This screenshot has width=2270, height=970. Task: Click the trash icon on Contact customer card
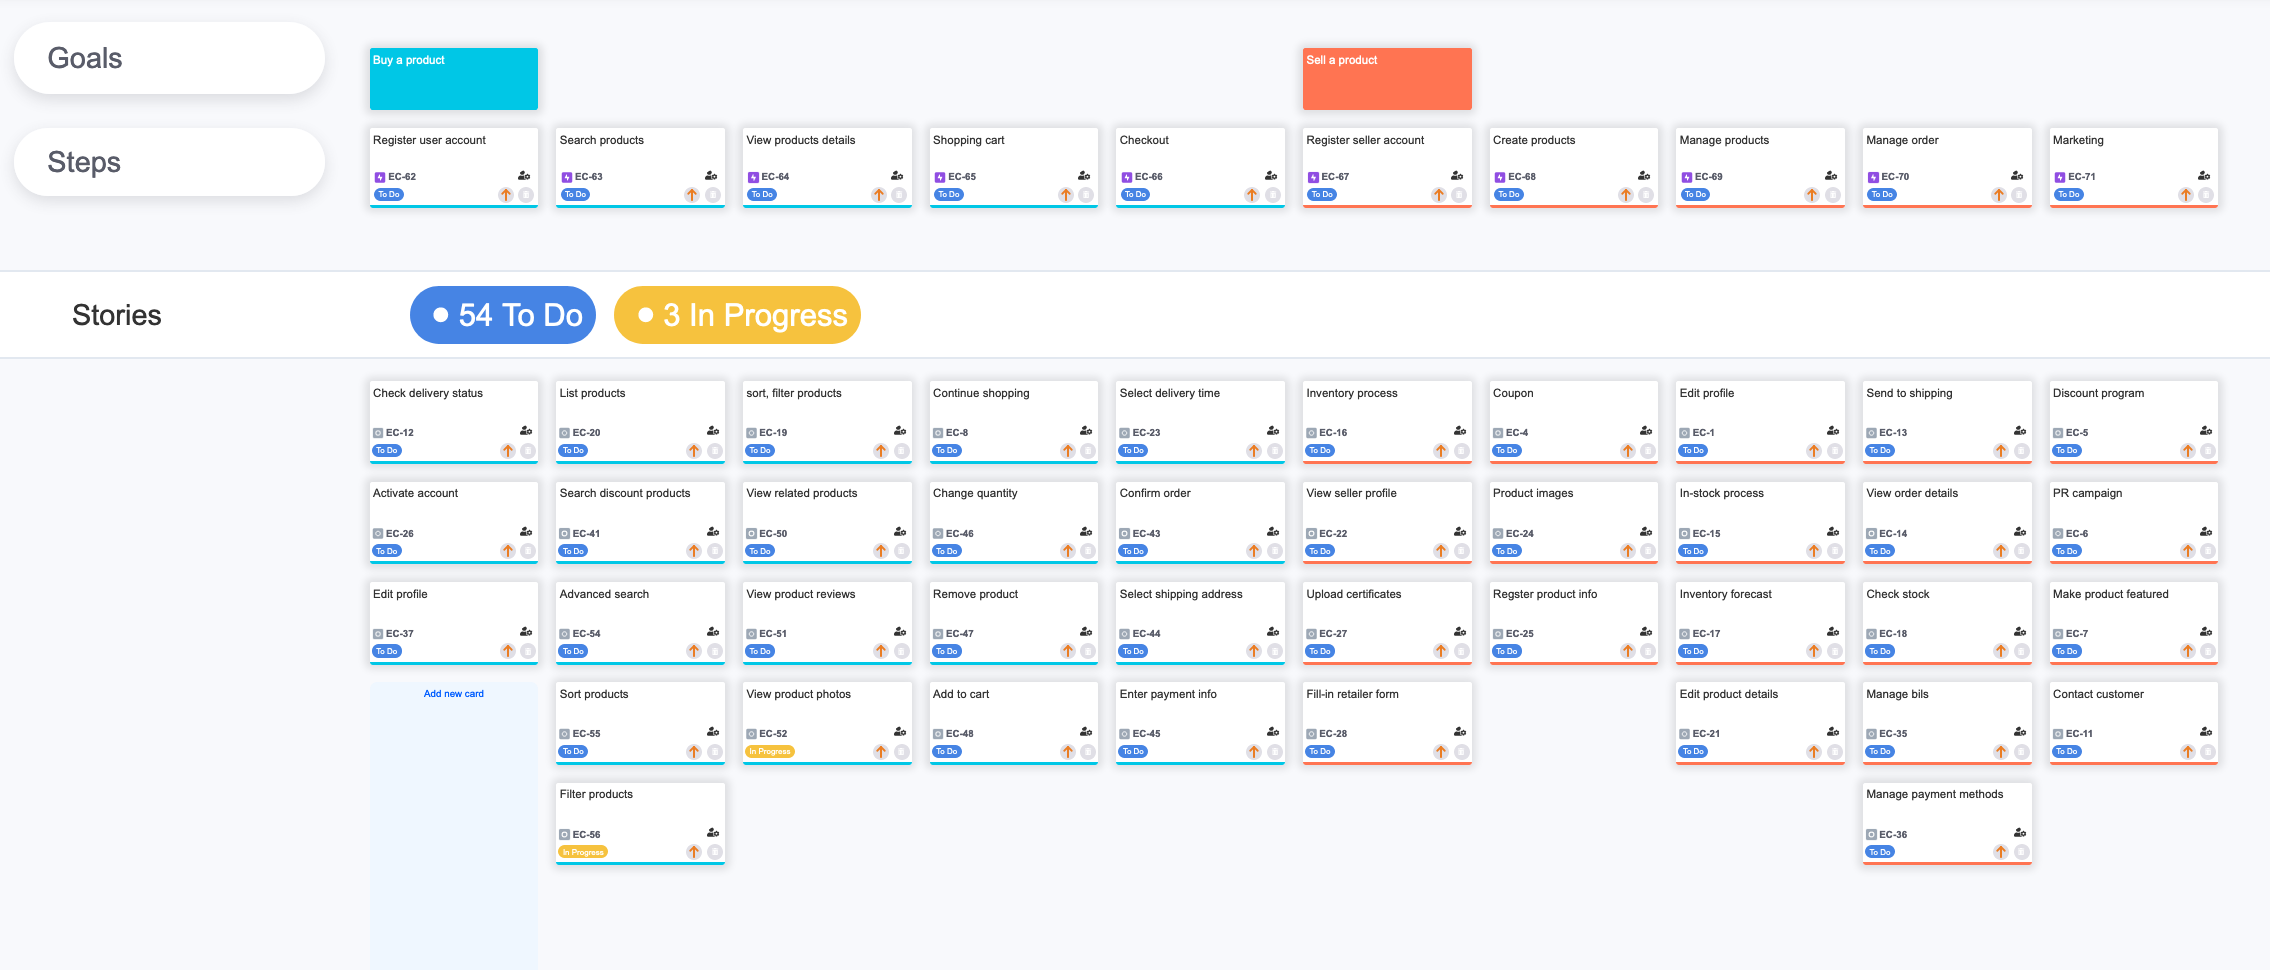click(2207, 752)
